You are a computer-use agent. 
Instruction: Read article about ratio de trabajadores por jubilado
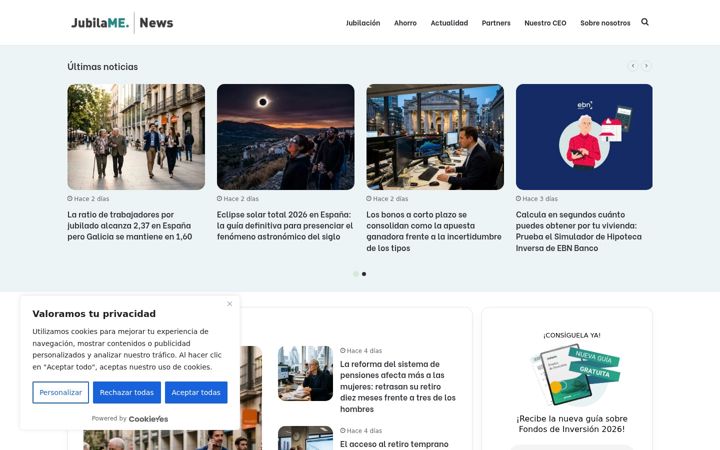click(130, 225)
